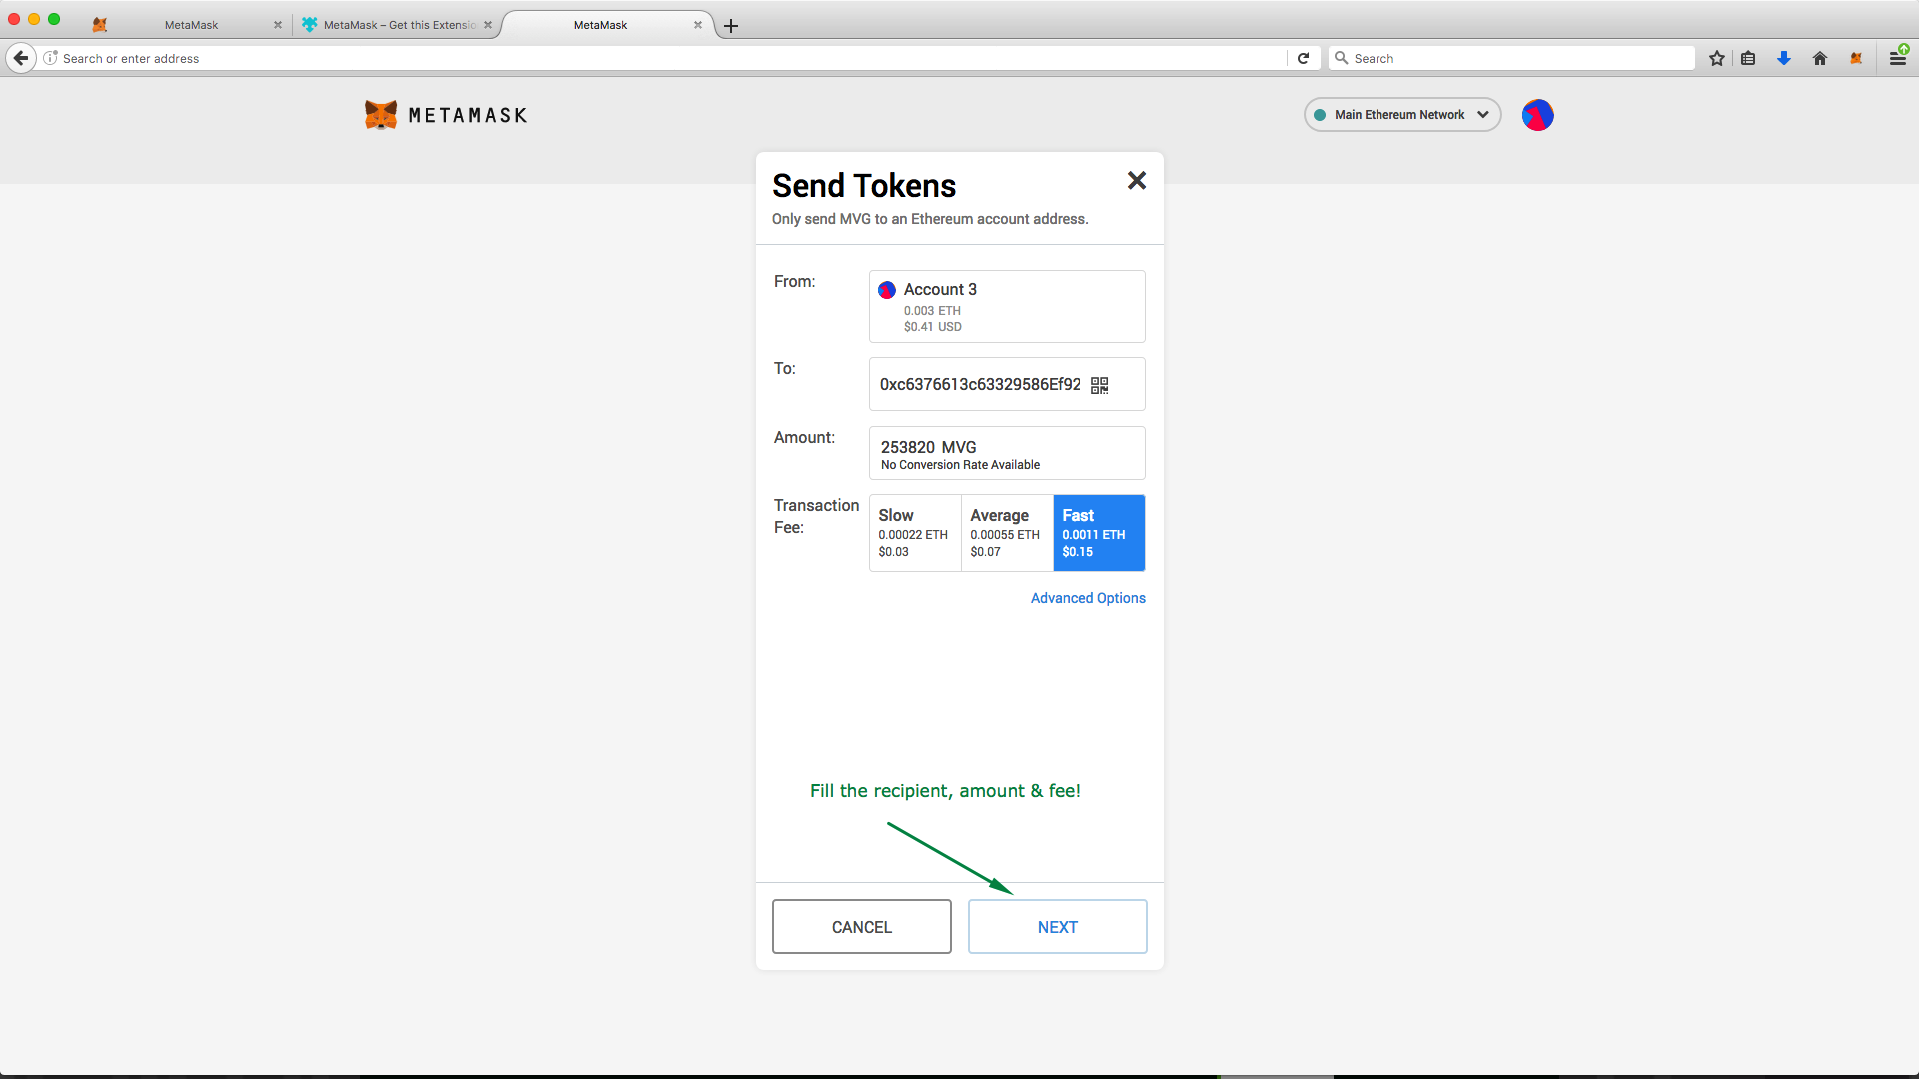Click the macOS yellow minimize button

click(34, 19)
